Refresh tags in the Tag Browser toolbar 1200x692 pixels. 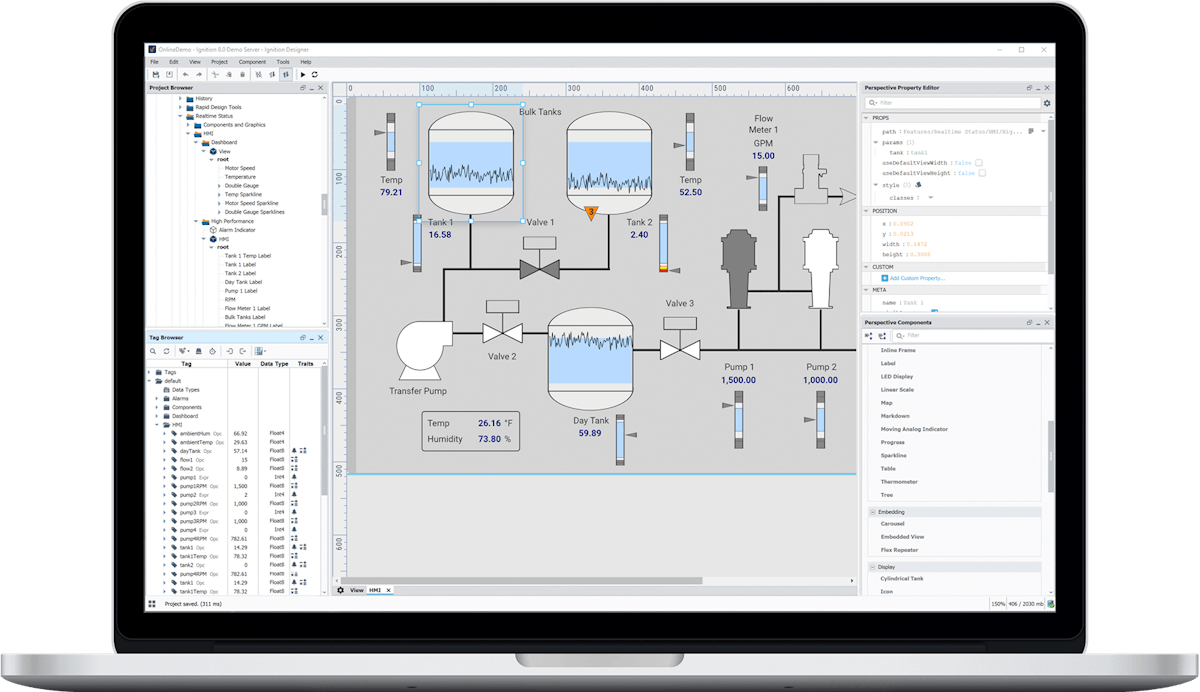point(167,350)
